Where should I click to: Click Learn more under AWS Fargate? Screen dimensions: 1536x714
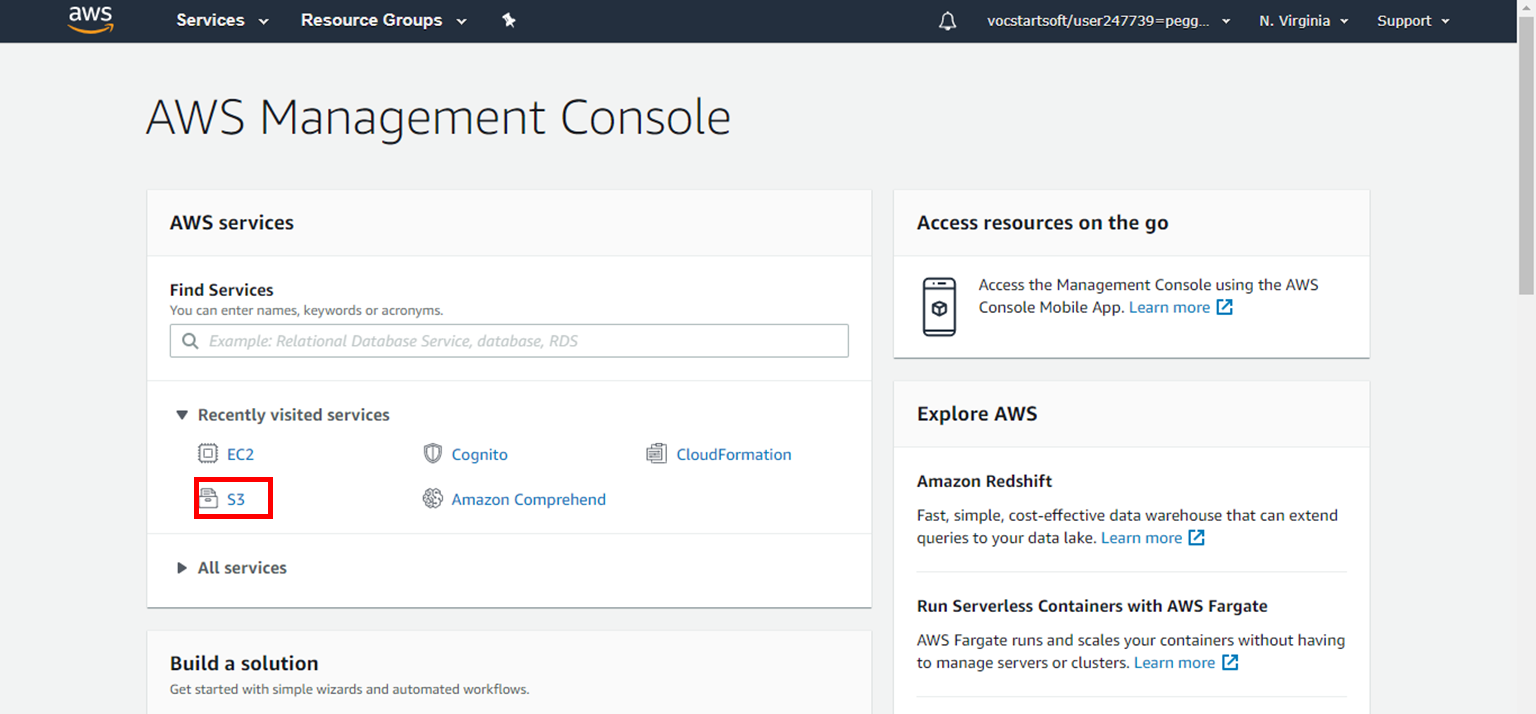[1175, 663]
